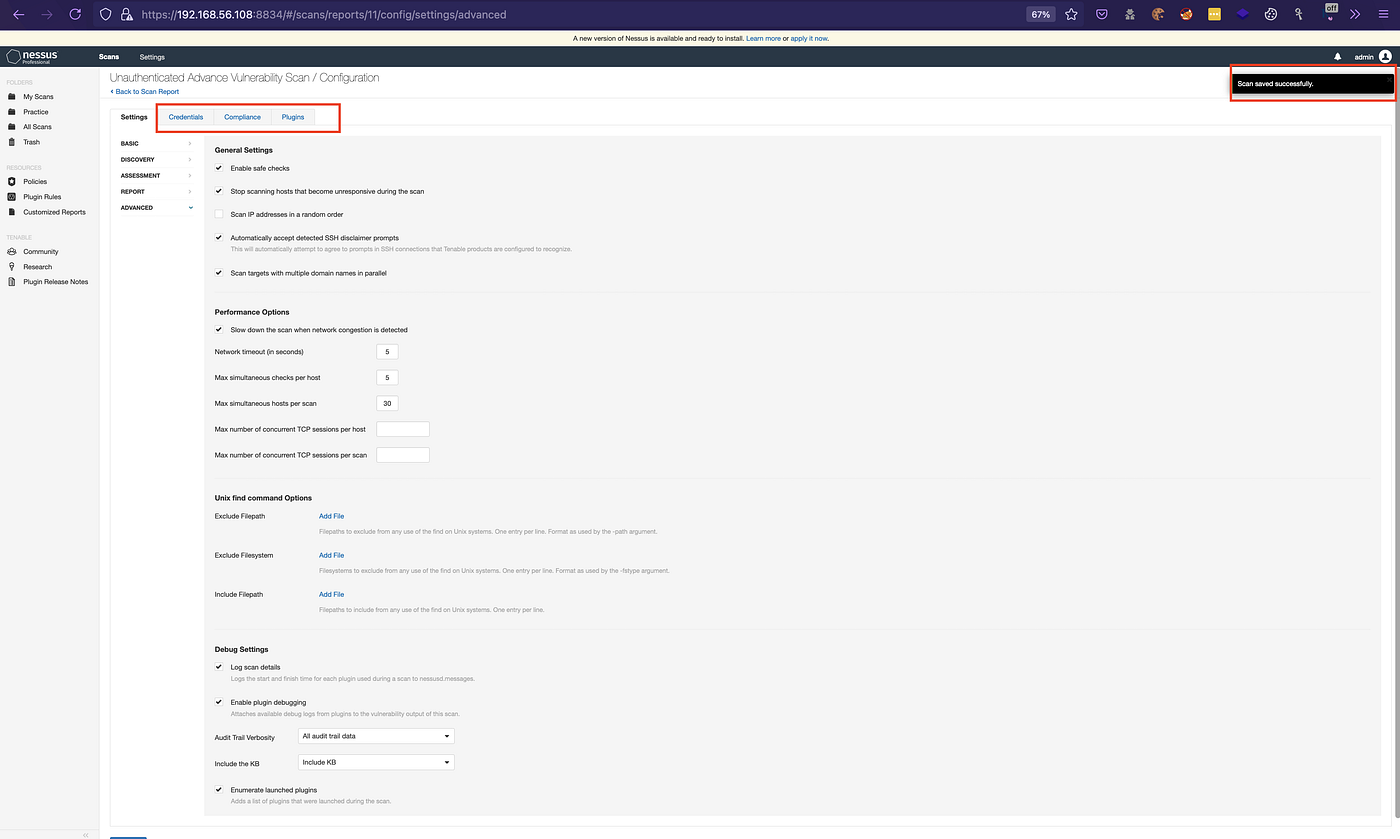The height and width of the screenshot is (839, 1400).
Task: Click Max concurrent TCP sessions per host field
Action: click(402, 429)
